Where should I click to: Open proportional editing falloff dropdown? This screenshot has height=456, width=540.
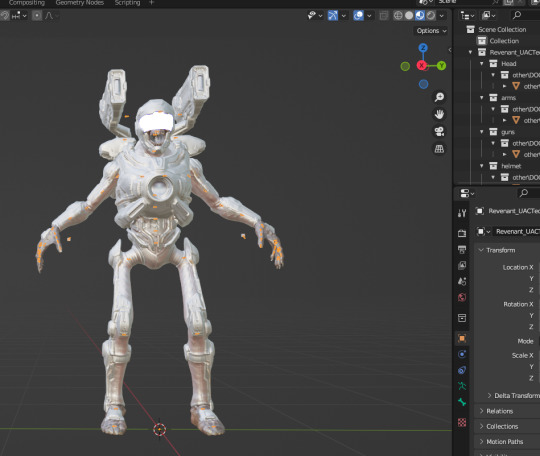point(51,15)
